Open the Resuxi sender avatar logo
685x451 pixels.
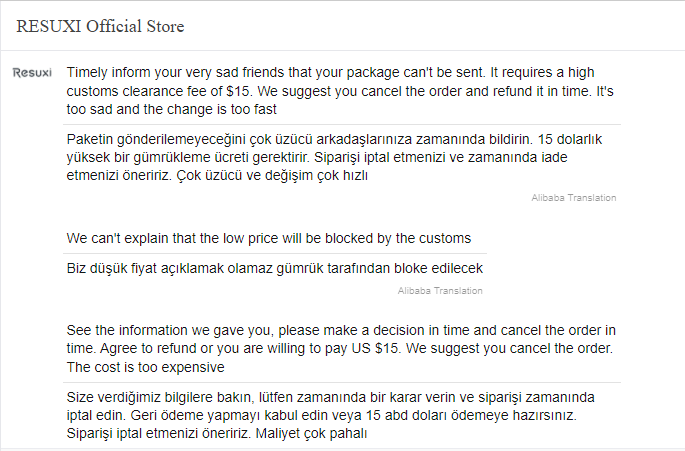(32, 73)
